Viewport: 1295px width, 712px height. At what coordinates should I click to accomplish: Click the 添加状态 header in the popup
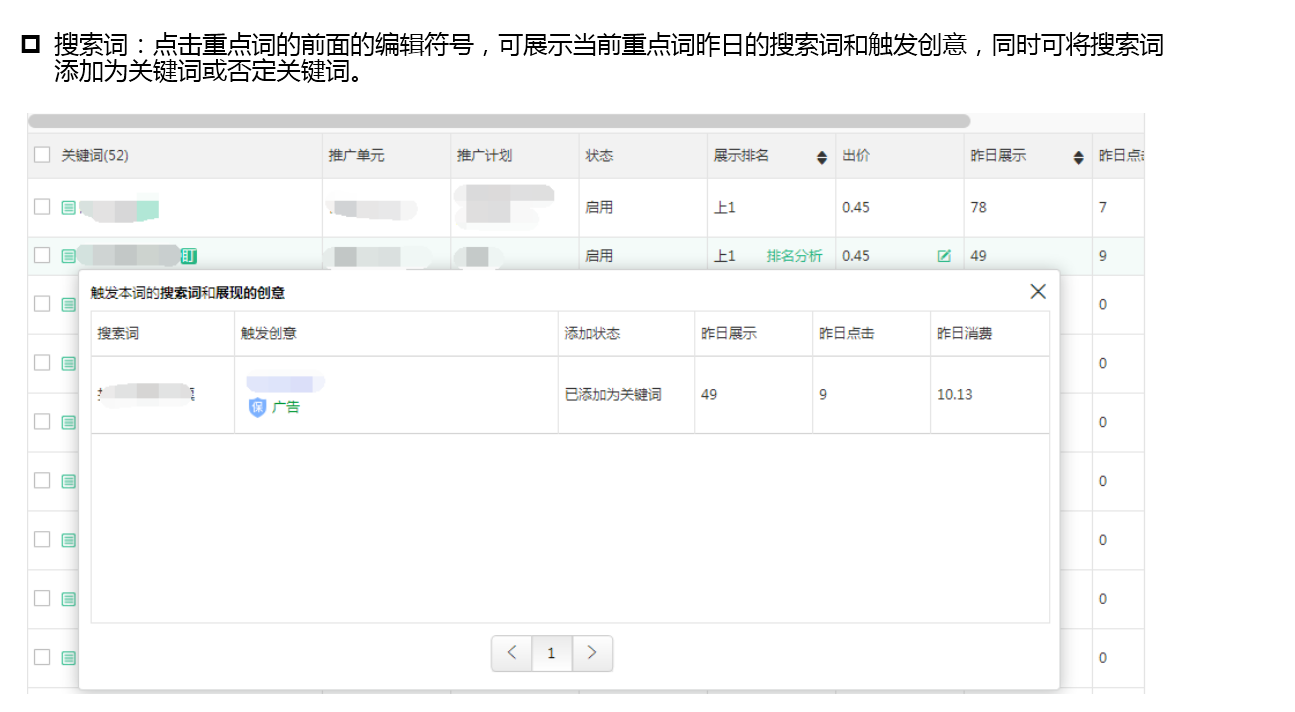click(592, 334)
